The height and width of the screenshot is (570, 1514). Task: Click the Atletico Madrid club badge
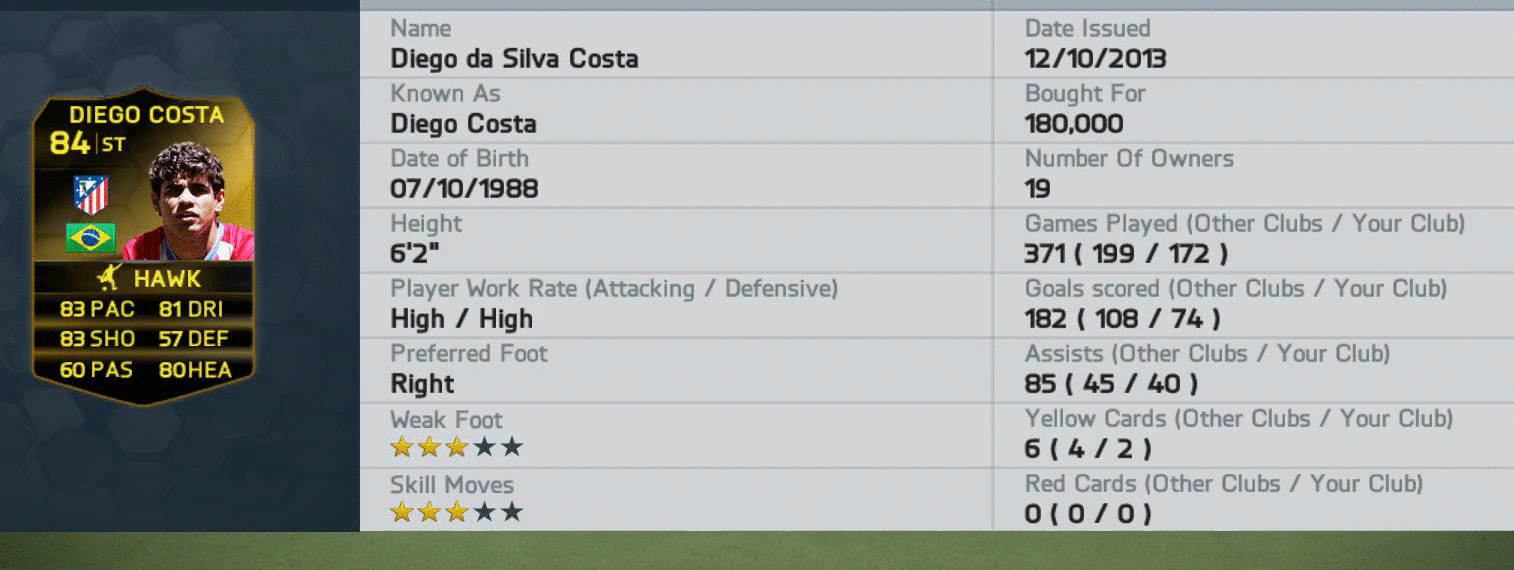pos(91,194)
